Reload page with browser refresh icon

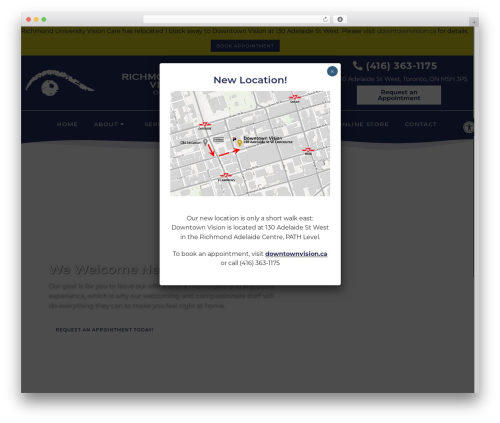(x=325, y=19)
